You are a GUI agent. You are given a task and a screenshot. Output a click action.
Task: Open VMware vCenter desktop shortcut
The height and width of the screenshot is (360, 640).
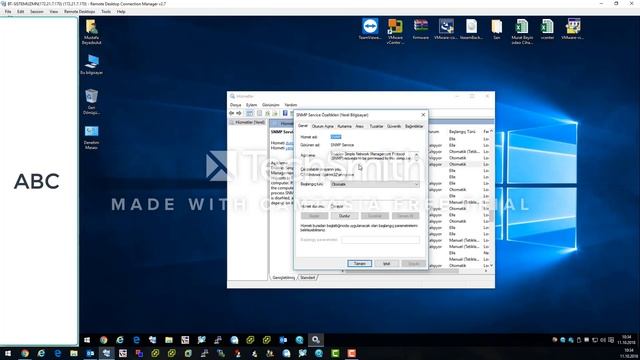point(395,31)
